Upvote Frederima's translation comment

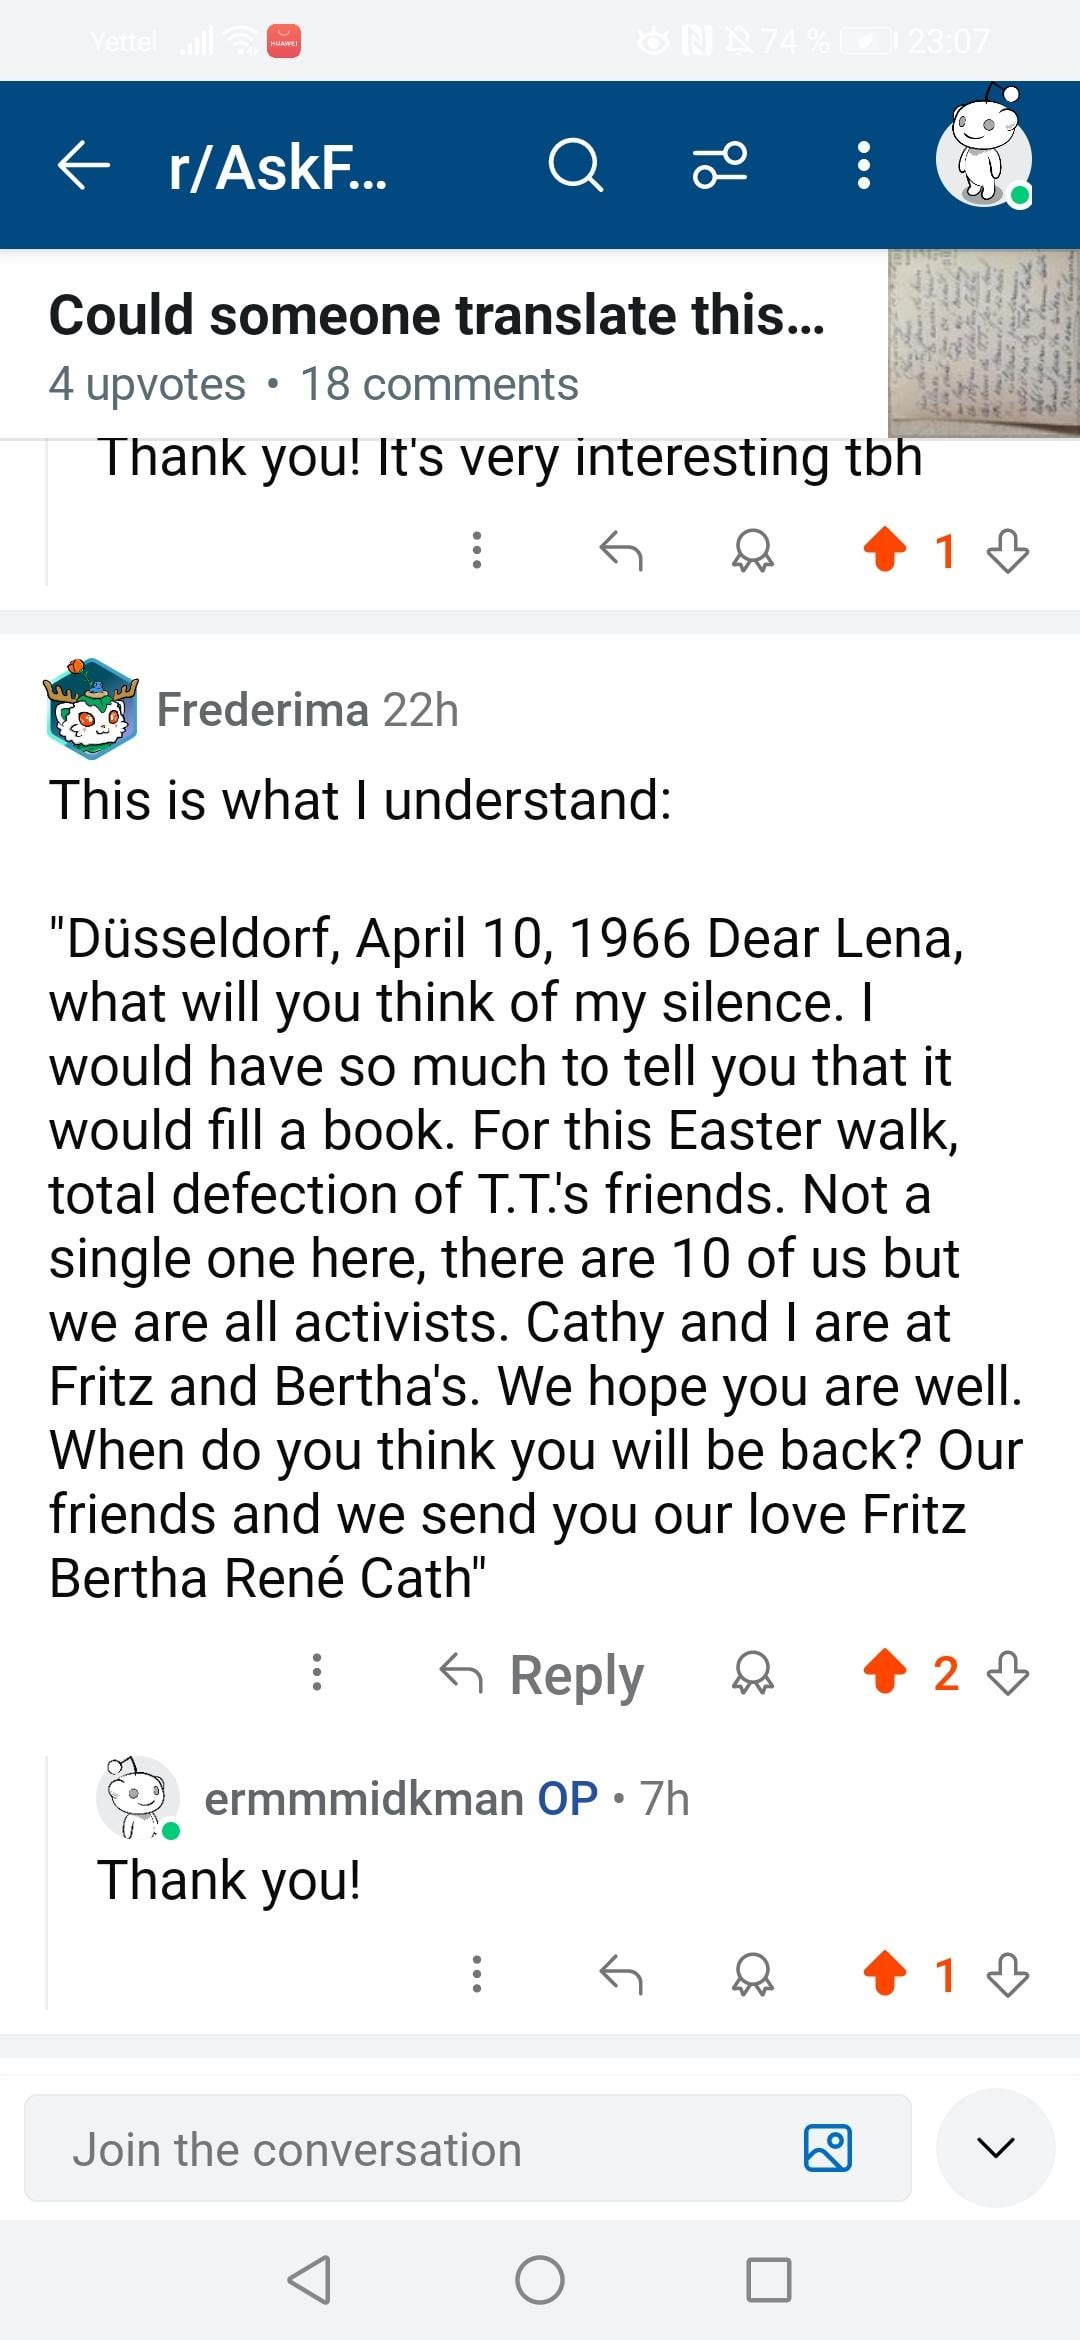pyautogui.click(x=885, y=1672)
